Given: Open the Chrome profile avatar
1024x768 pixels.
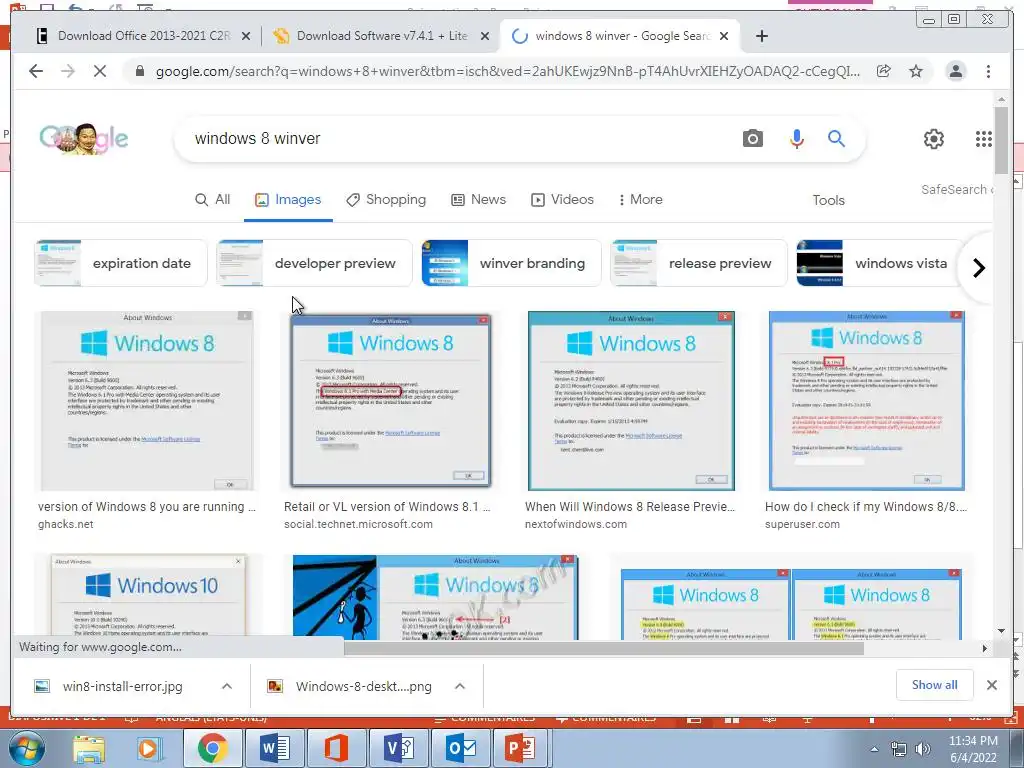Looking at the screenshot, I should click(x=955, y=71).
